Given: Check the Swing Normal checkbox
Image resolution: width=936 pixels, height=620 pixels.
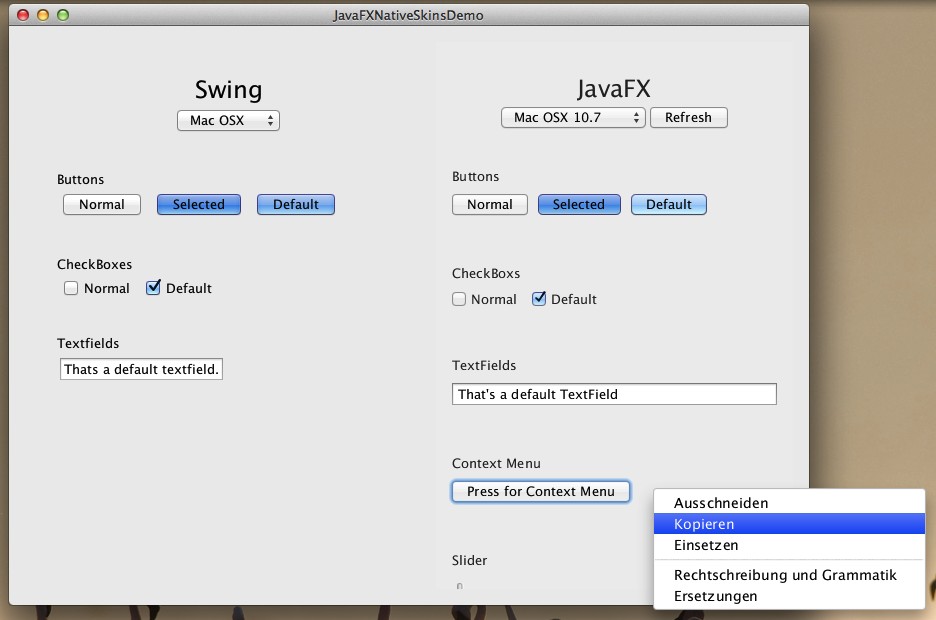Looking at the screenshot, I should [71, 289].
